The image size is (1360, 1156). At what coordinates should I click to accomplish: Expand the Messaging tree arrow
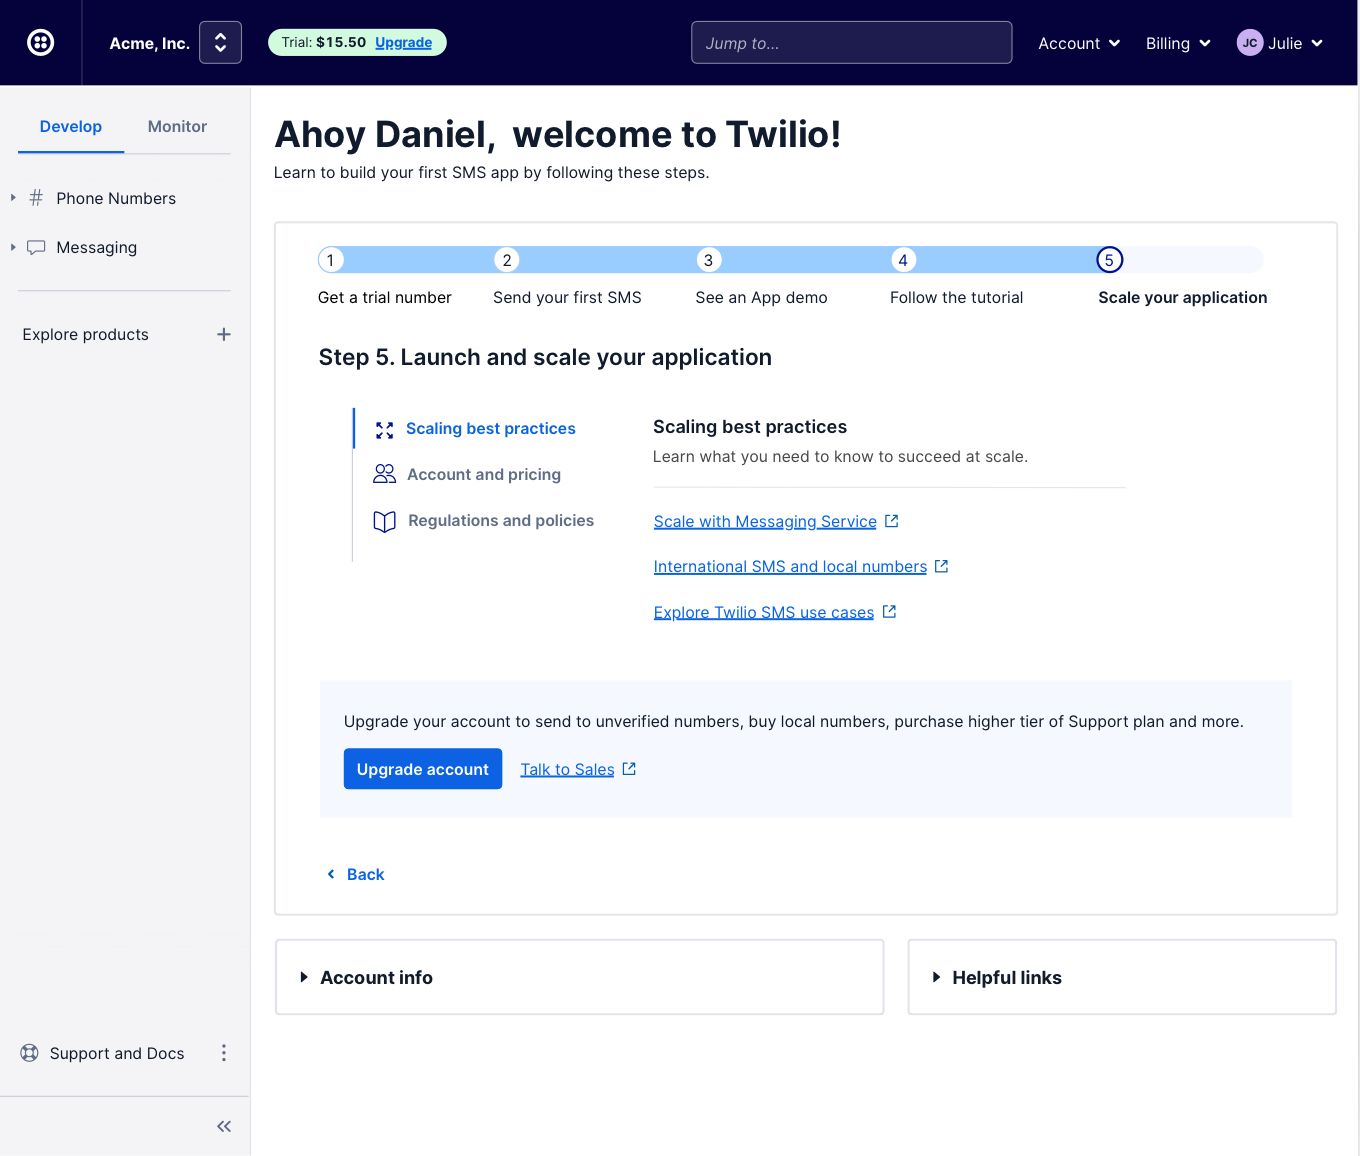[x=13, y=247]
